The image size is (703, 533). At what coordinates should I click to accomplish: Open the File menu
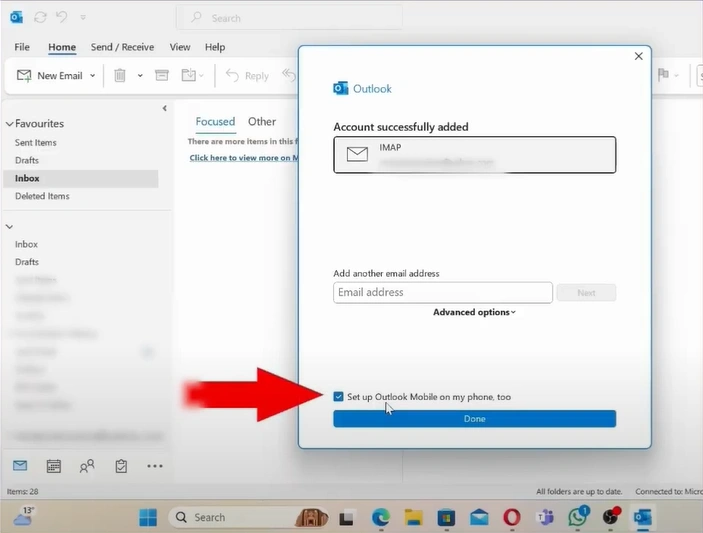pos(22,47)
